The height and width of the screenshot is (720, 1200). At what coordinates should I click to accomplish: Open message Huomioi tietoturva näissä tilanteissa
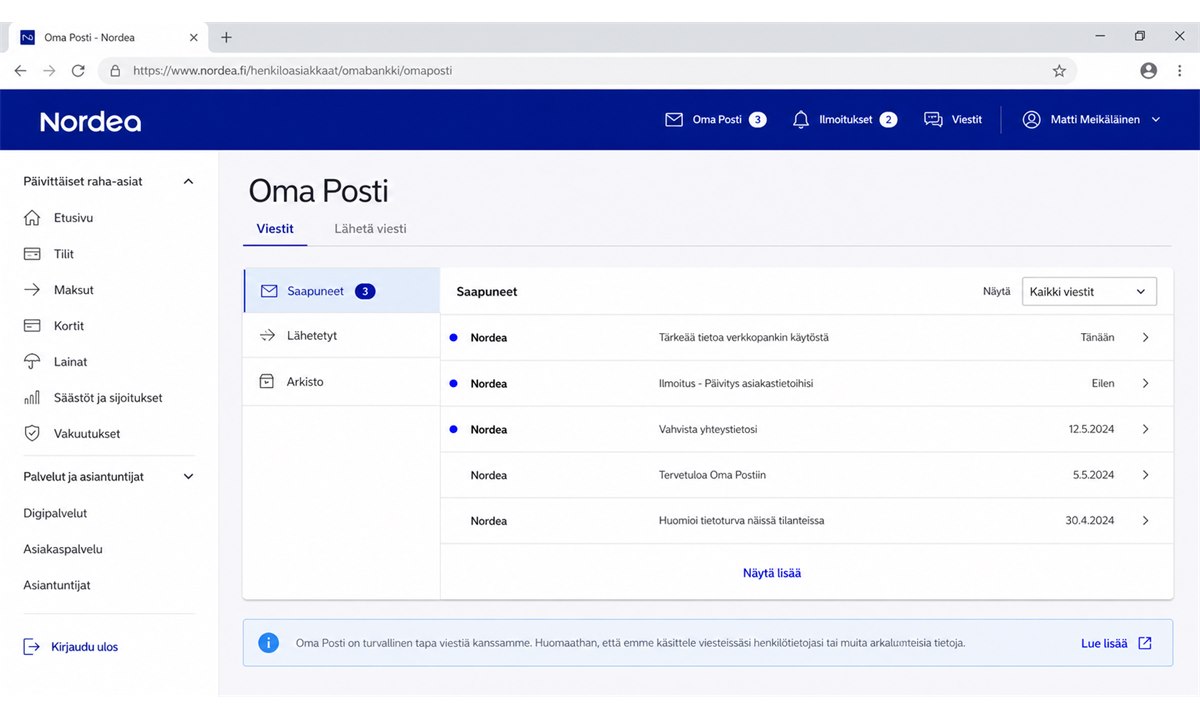click(807, 521)
